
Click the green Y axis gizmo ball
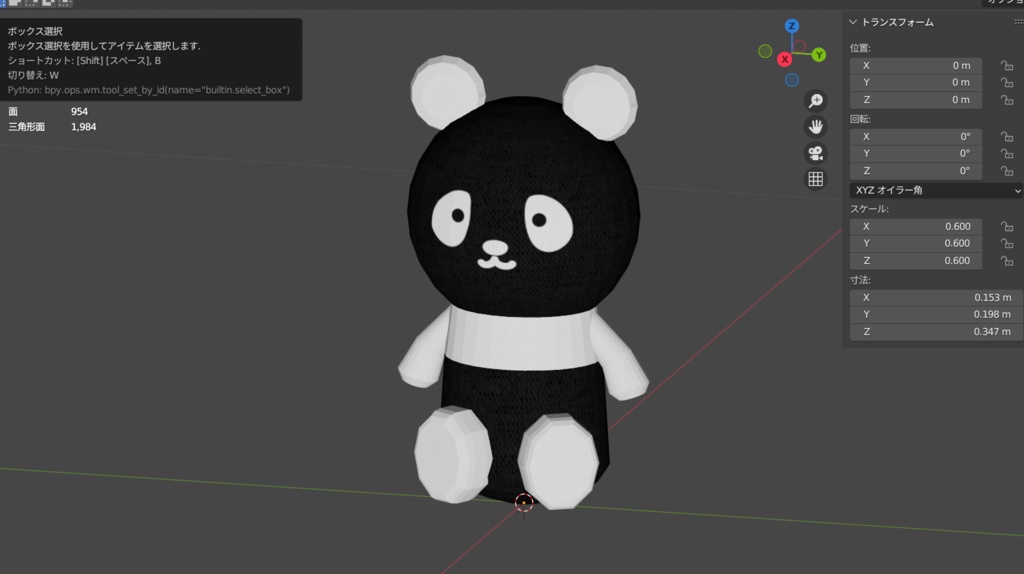(818, 55)
